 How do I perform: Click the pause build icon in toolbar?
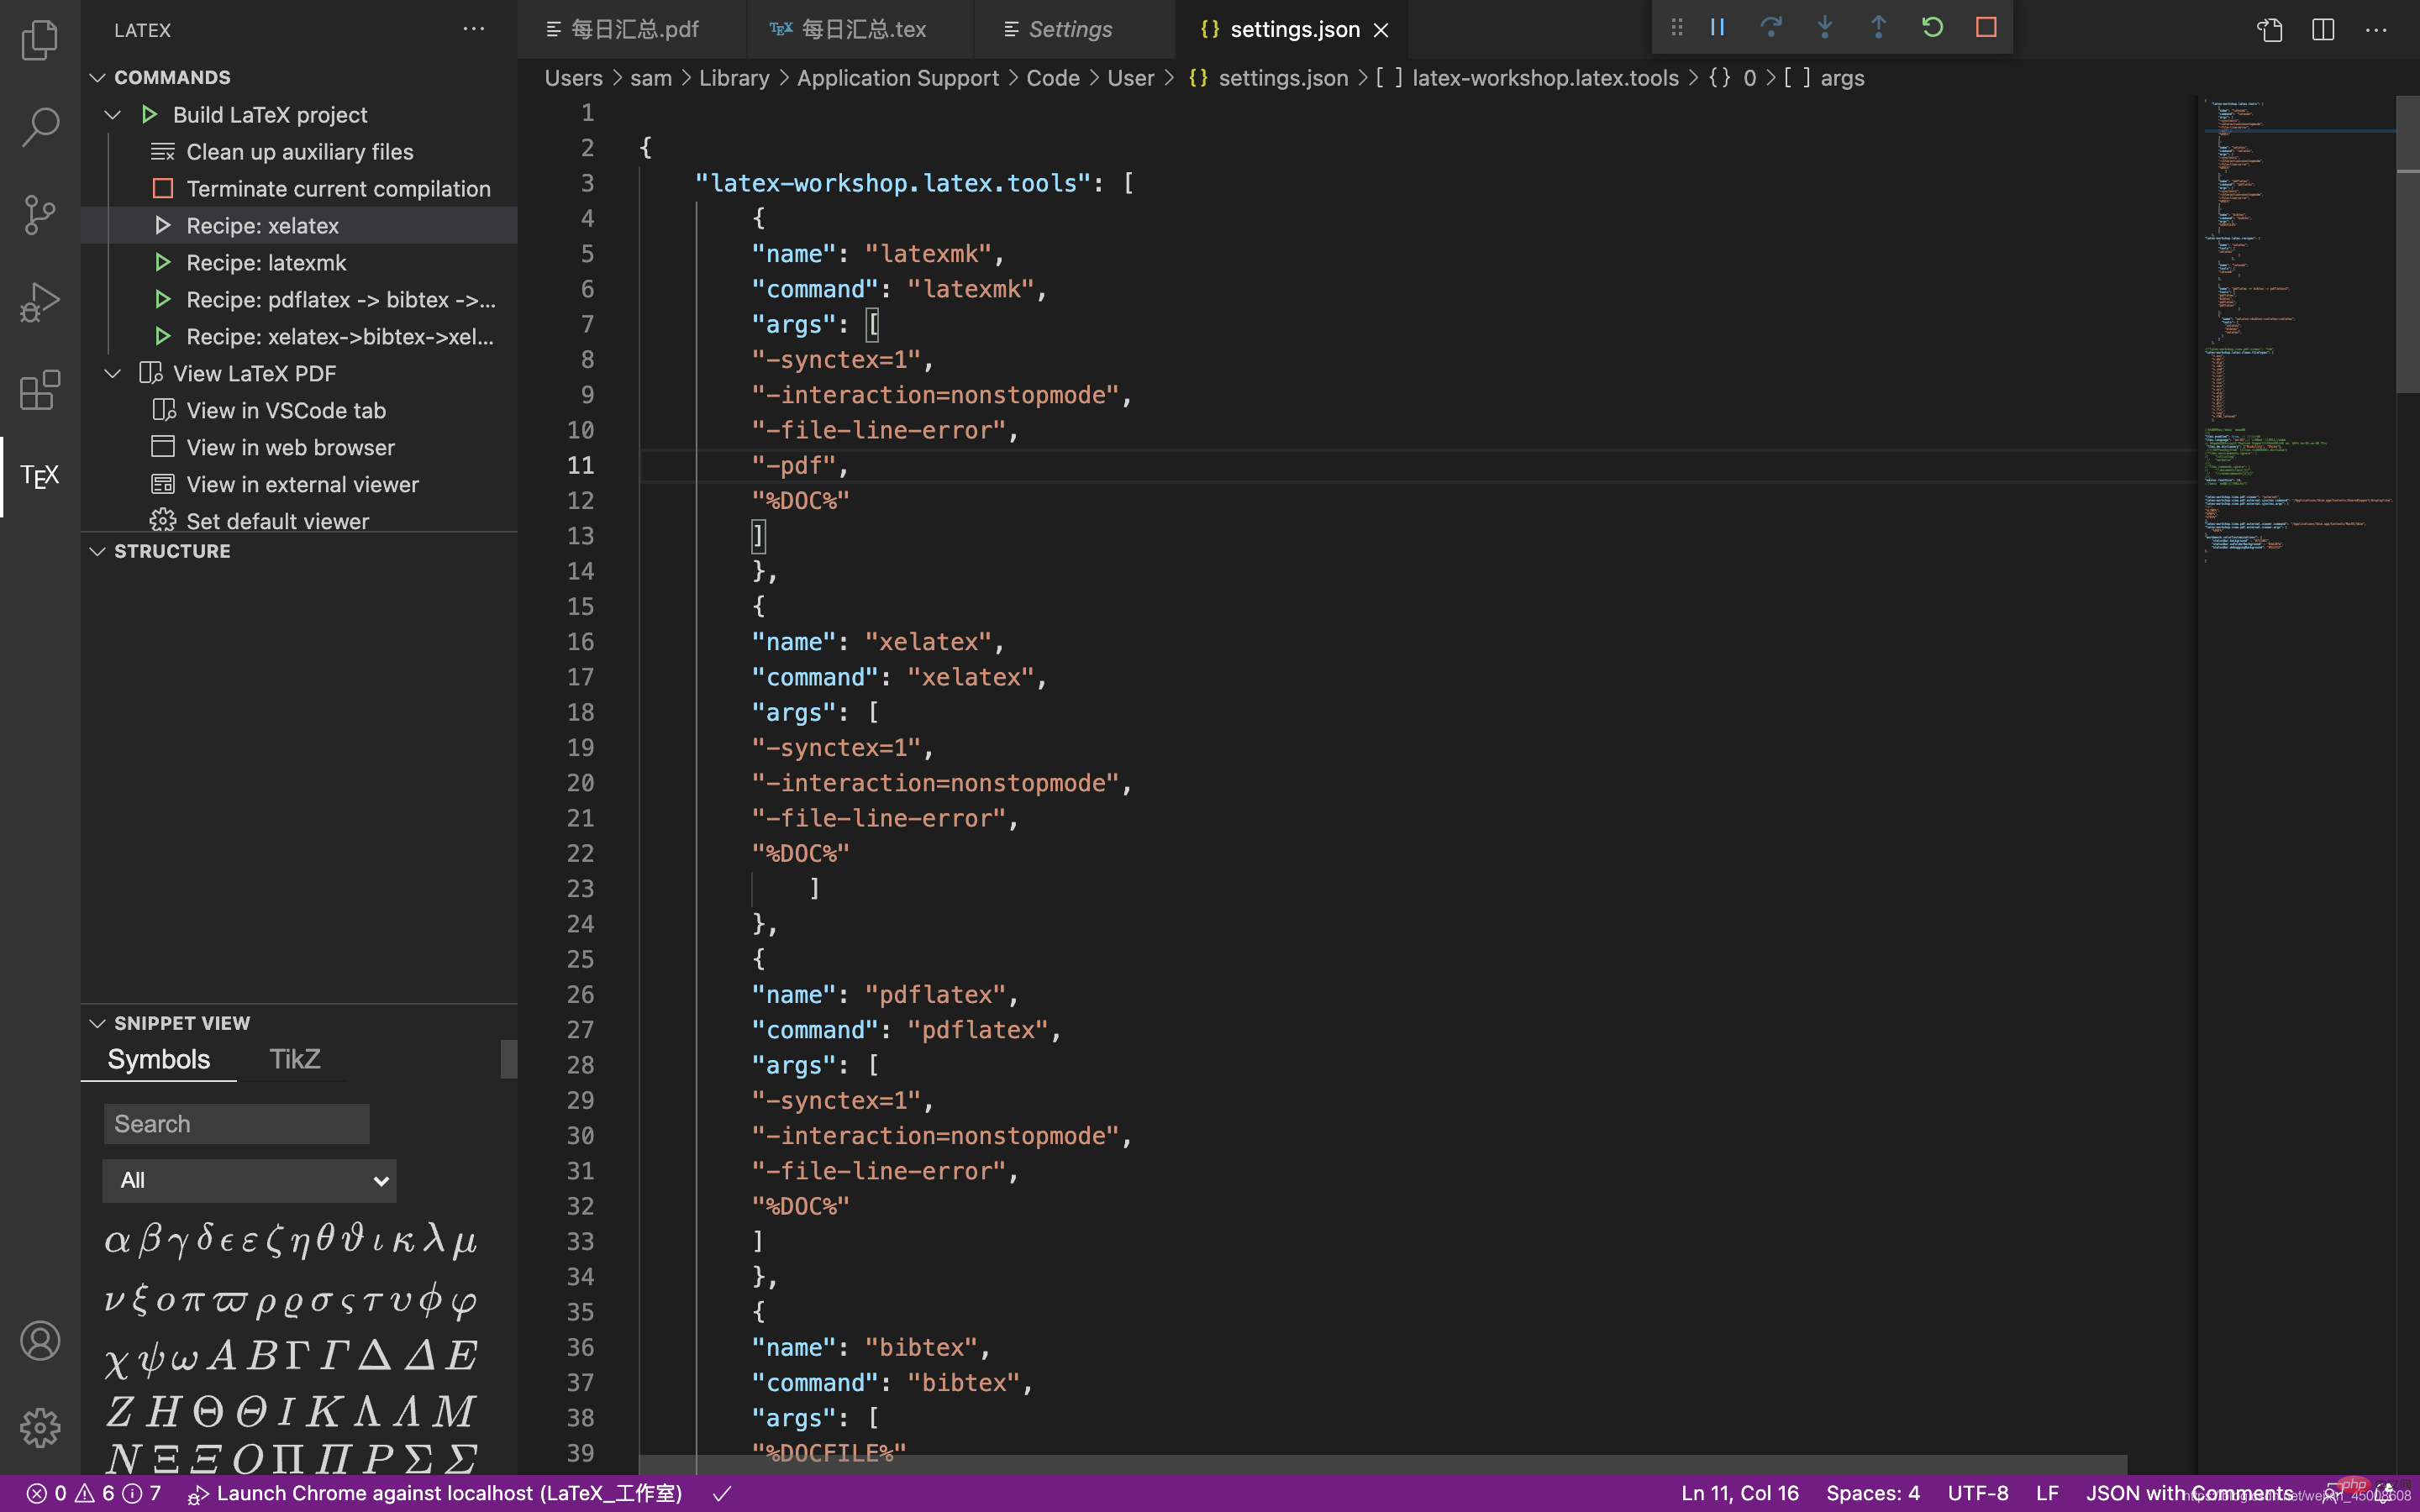(1714, 26)
